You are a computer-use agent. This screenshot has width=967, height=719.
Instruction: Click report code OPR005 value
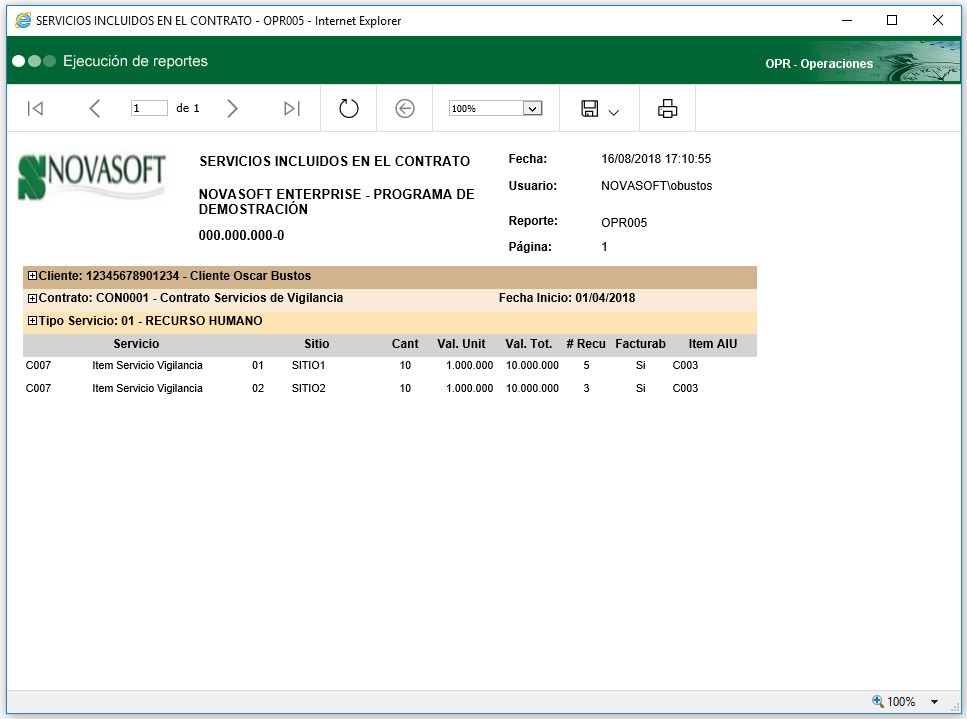[624, 223]
